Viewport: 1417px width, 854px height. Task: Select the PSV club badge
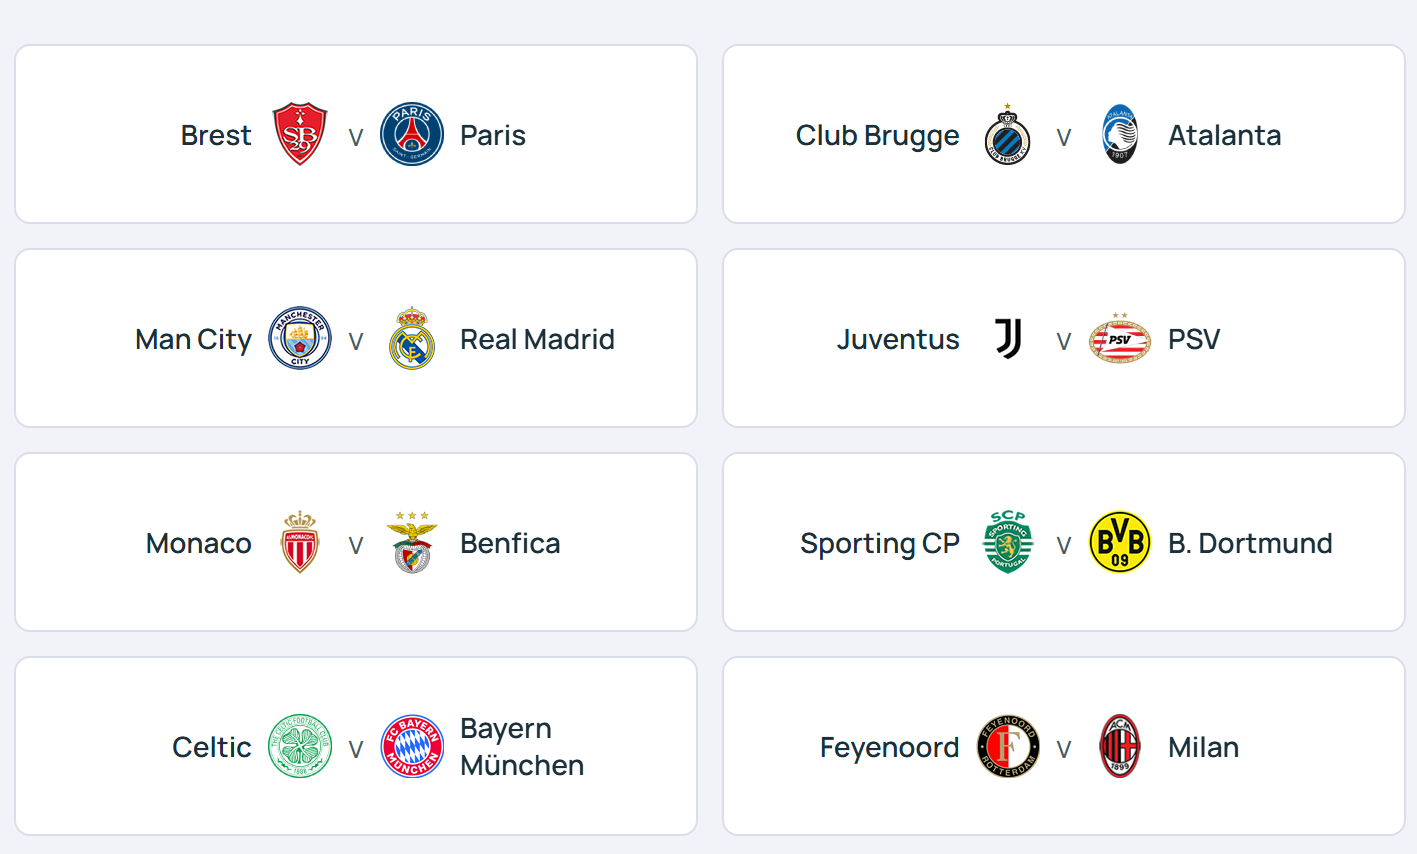pyautogui.click(x=1120, y=338)
